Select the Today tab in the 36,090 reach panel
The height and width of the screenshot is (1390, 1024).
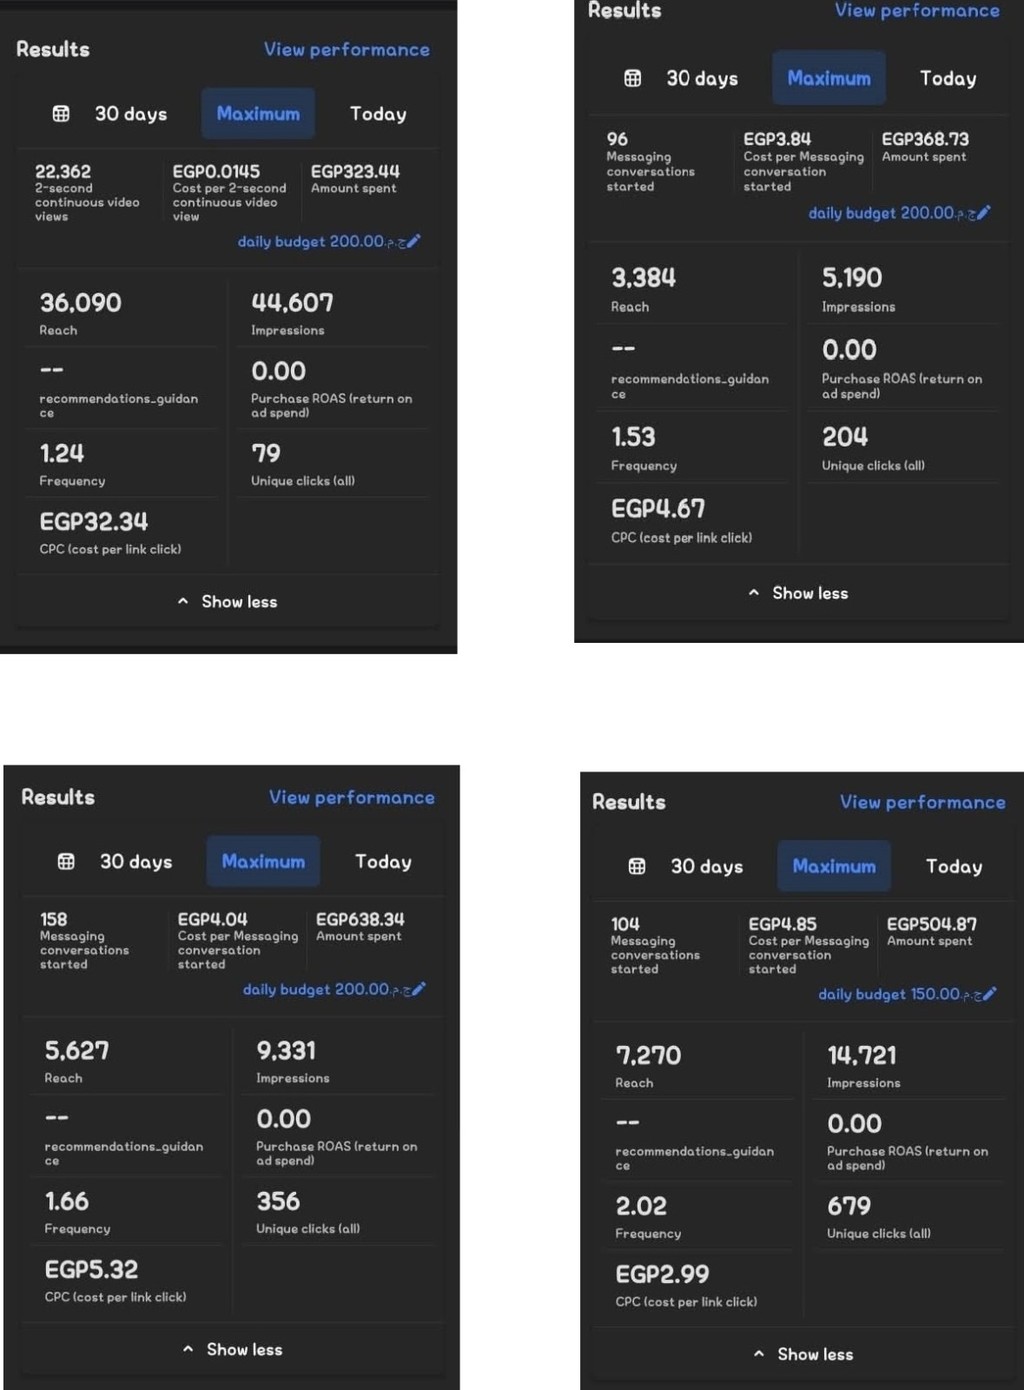[x=378, y=114]
